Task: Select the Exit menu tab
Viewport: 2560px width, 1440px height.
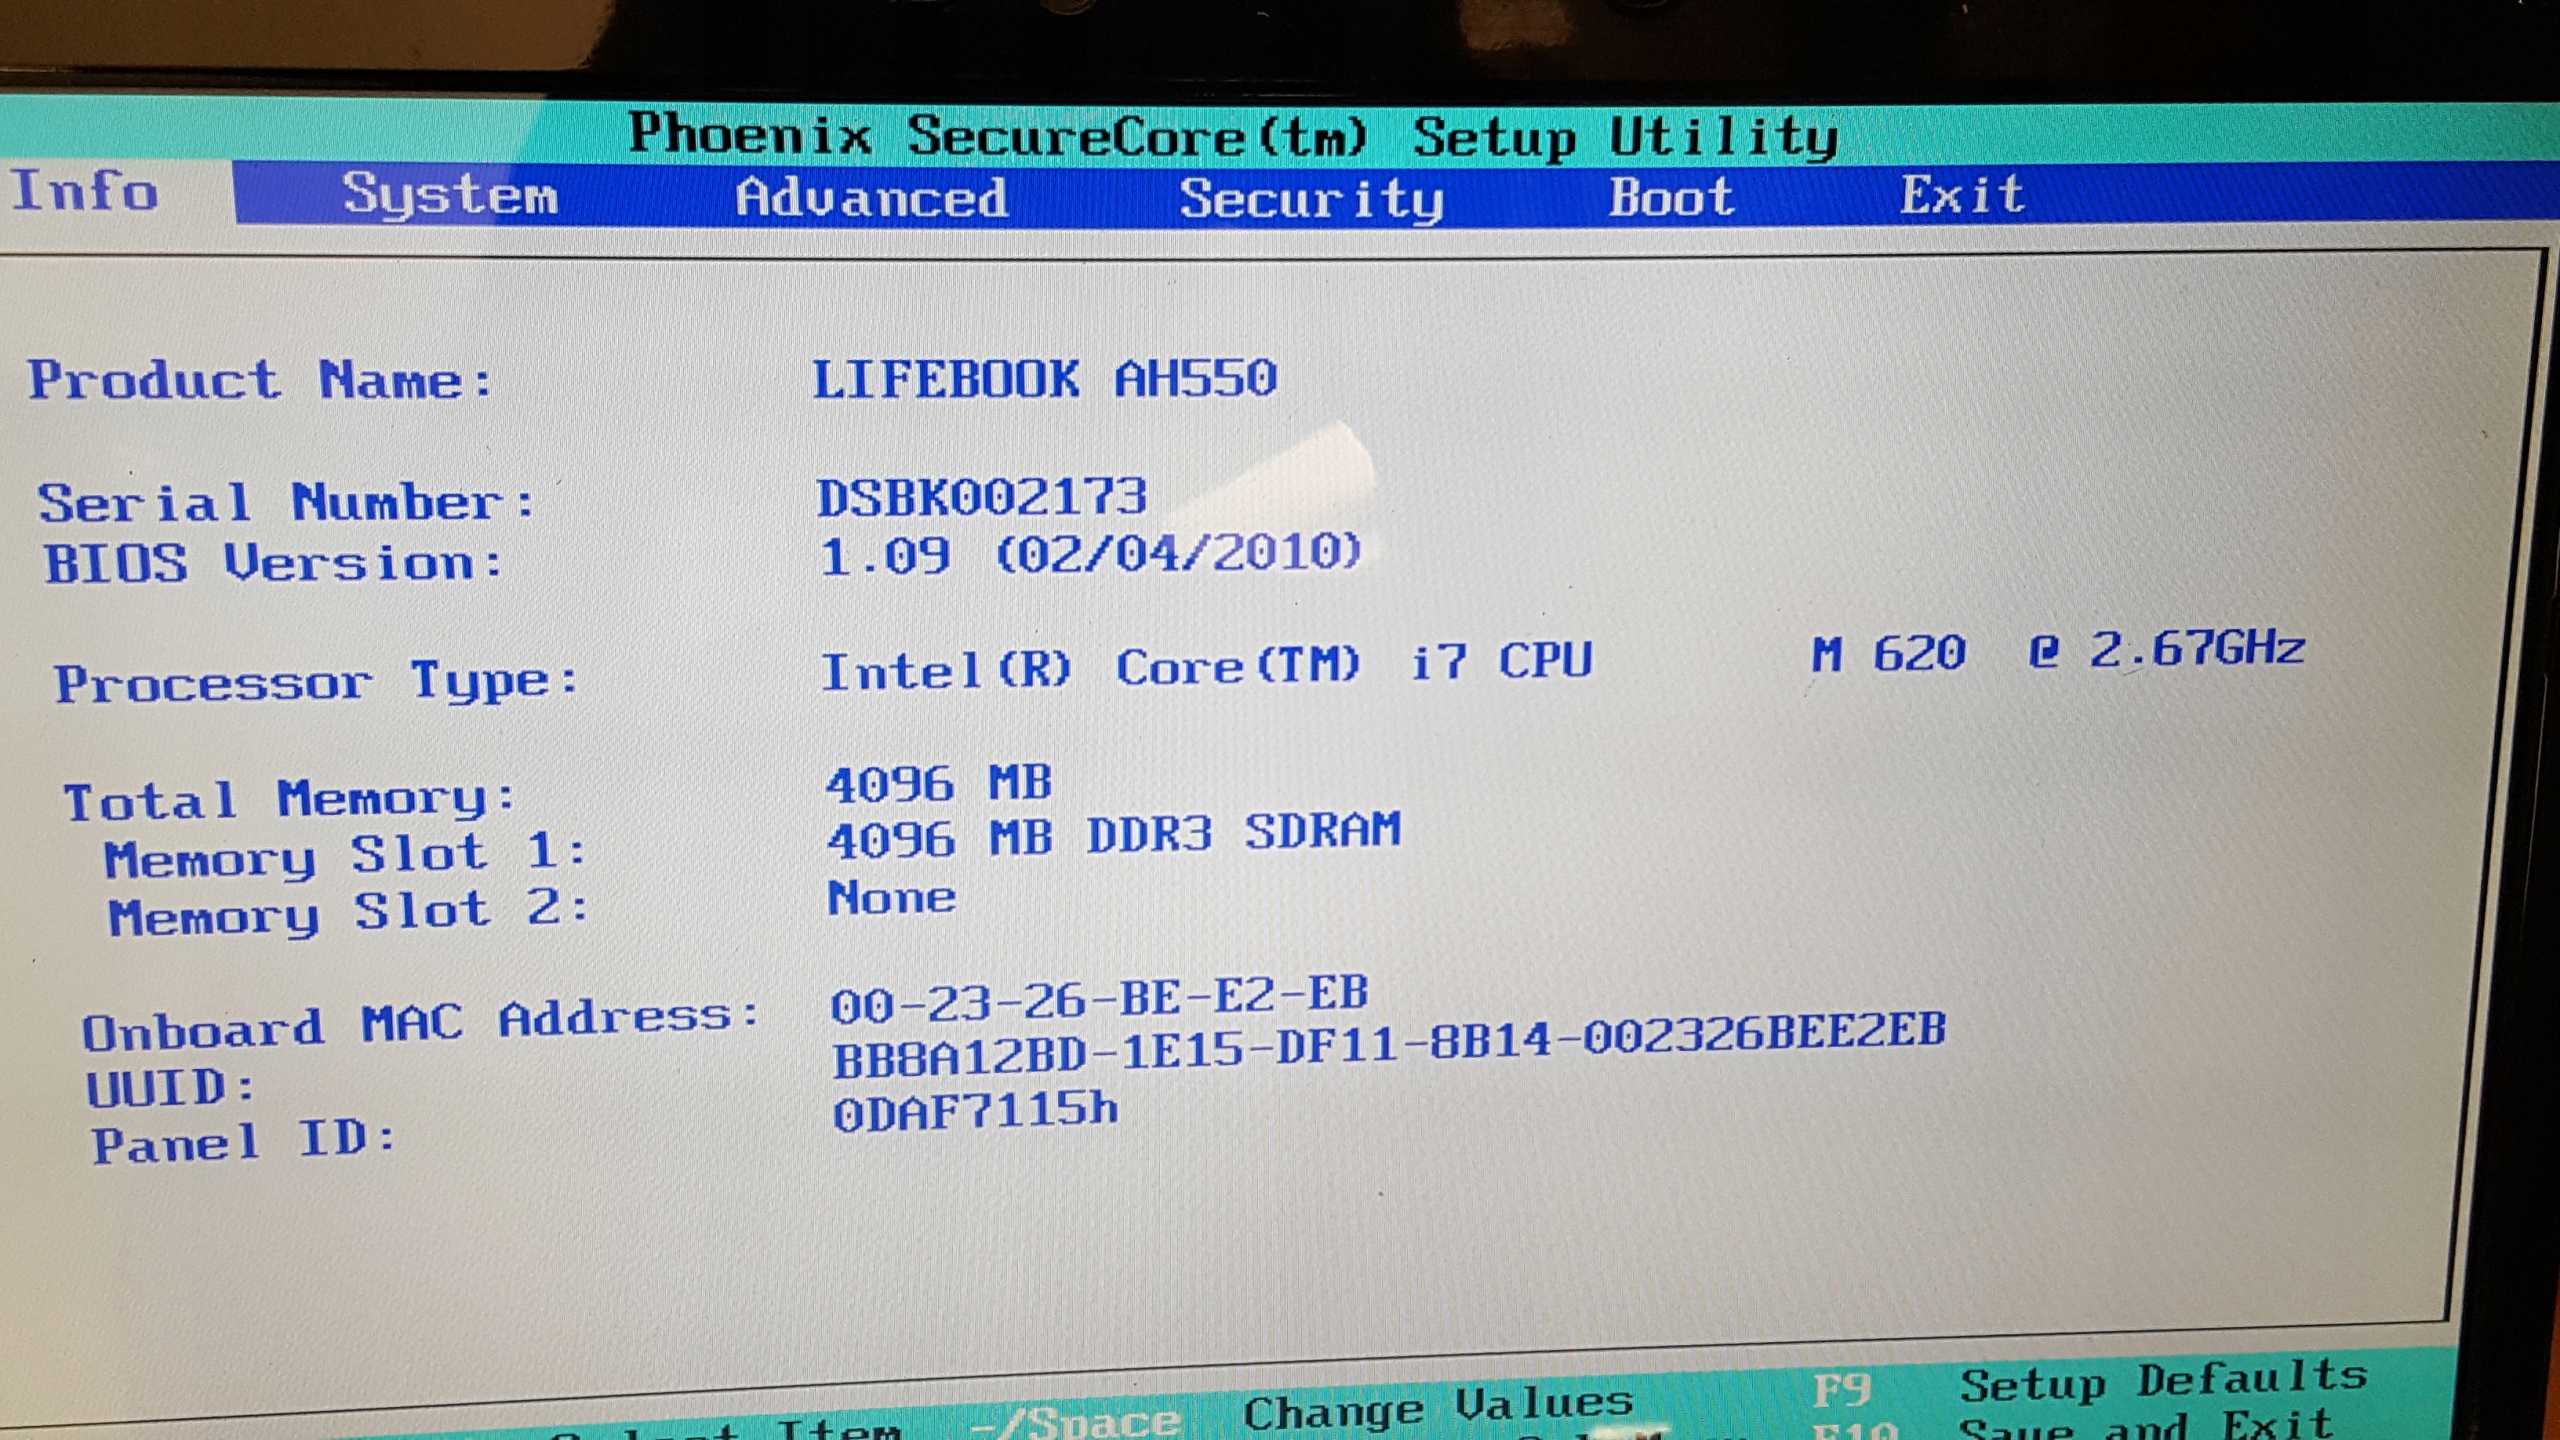Action: 1962,194
